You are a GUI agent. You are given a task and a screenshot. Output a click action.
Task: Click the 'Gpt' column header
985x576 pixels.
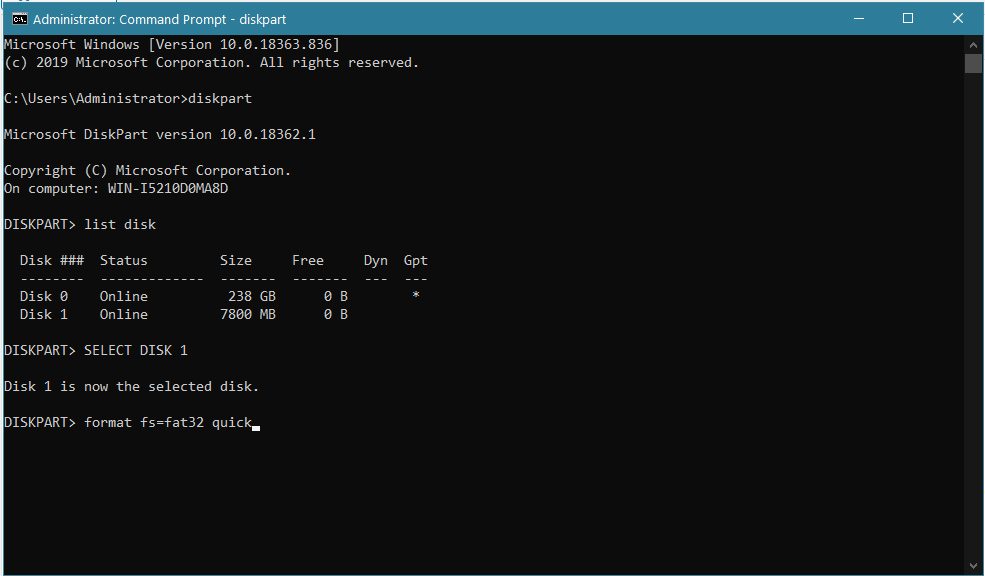tap(416, 261)
